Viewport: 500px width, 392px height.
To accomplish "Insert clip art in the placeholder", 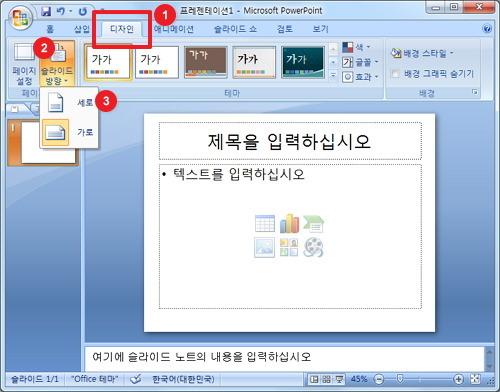I will (289, 247).
